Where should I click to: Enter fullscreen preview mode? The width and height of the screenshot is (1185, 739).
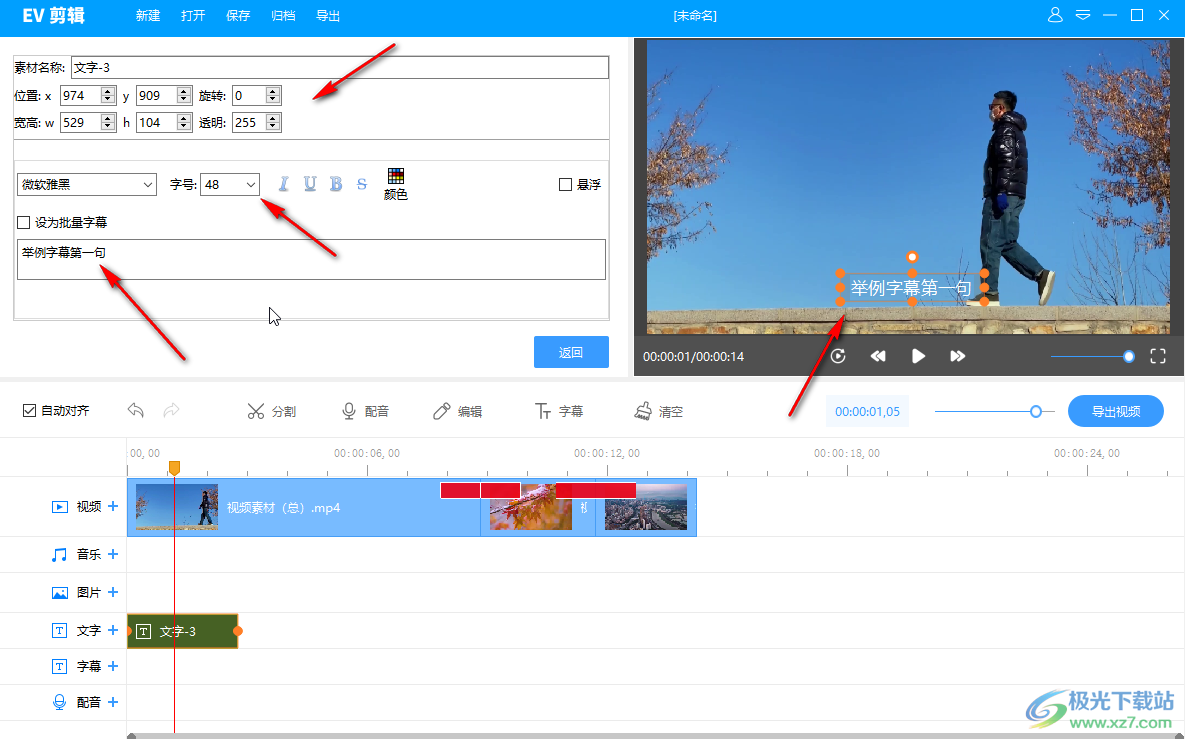1158,356
